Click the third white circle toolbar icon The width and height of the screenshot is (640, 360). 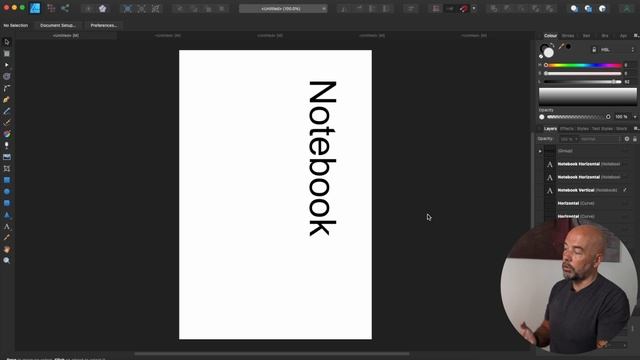[602, 9]
